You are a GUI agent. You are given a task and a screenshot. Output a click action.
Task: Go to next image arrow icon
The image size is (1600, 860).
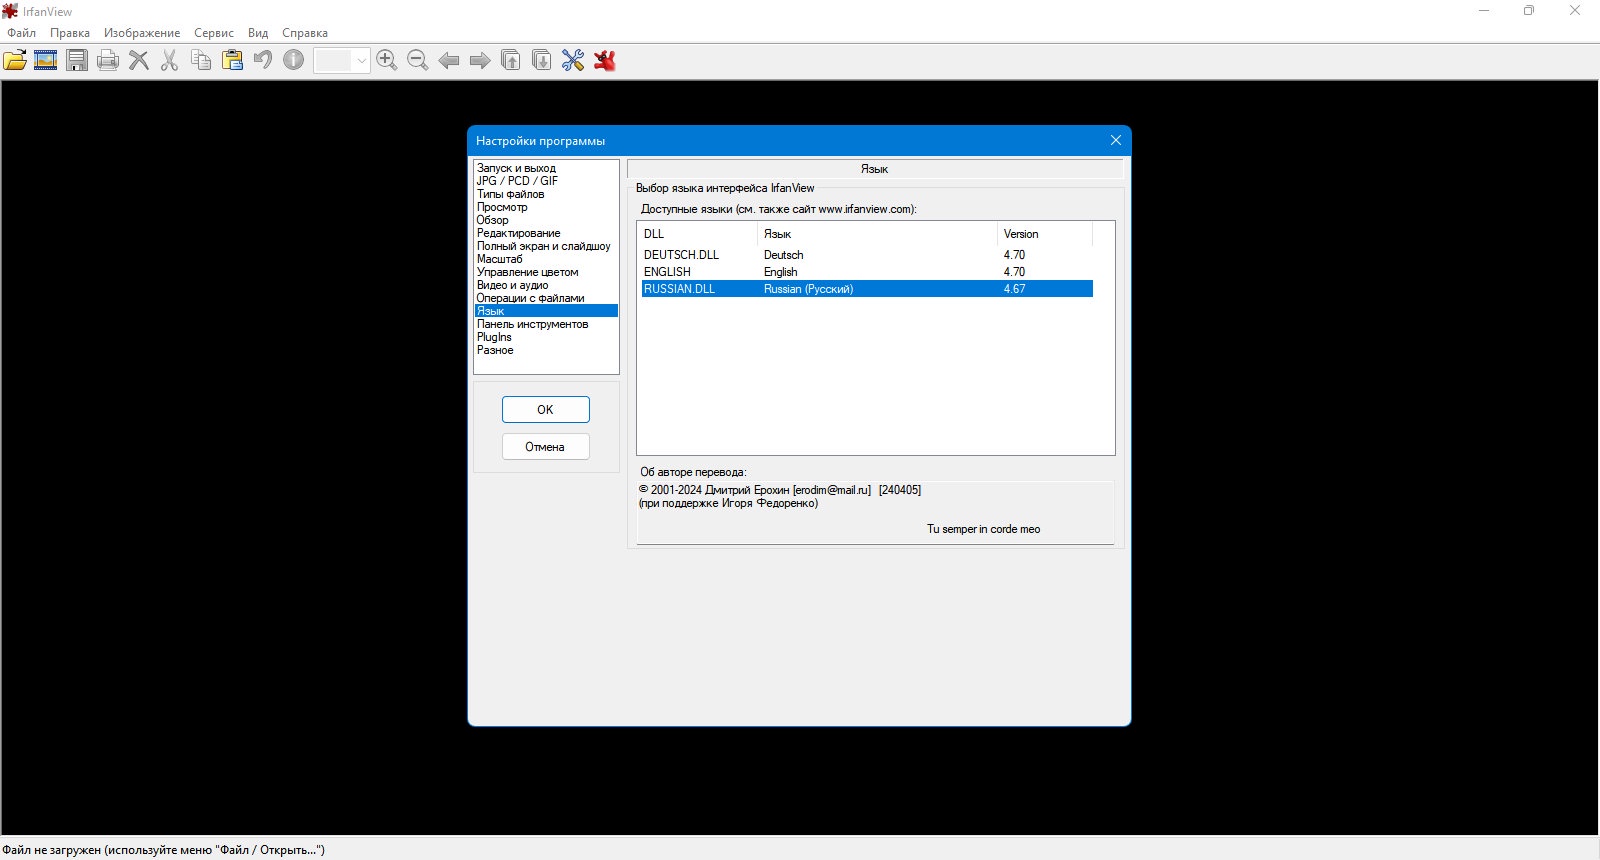pos(480,60)
